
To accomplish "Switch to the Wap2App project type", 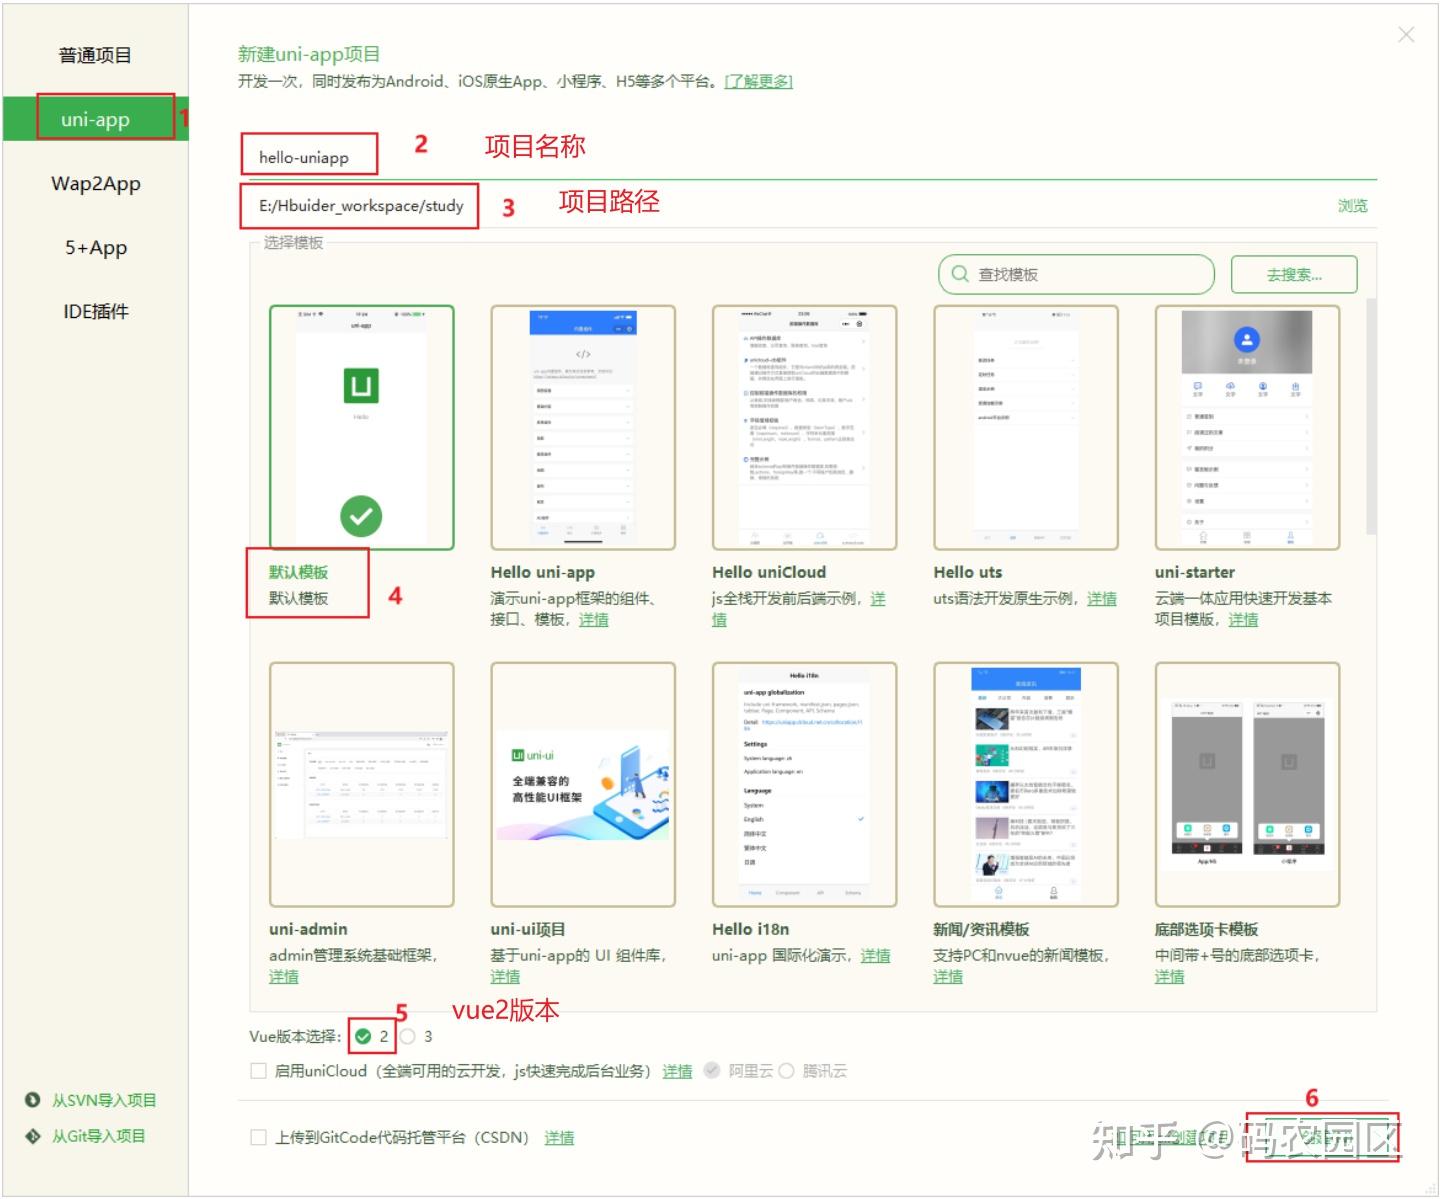I will point(95,183).
